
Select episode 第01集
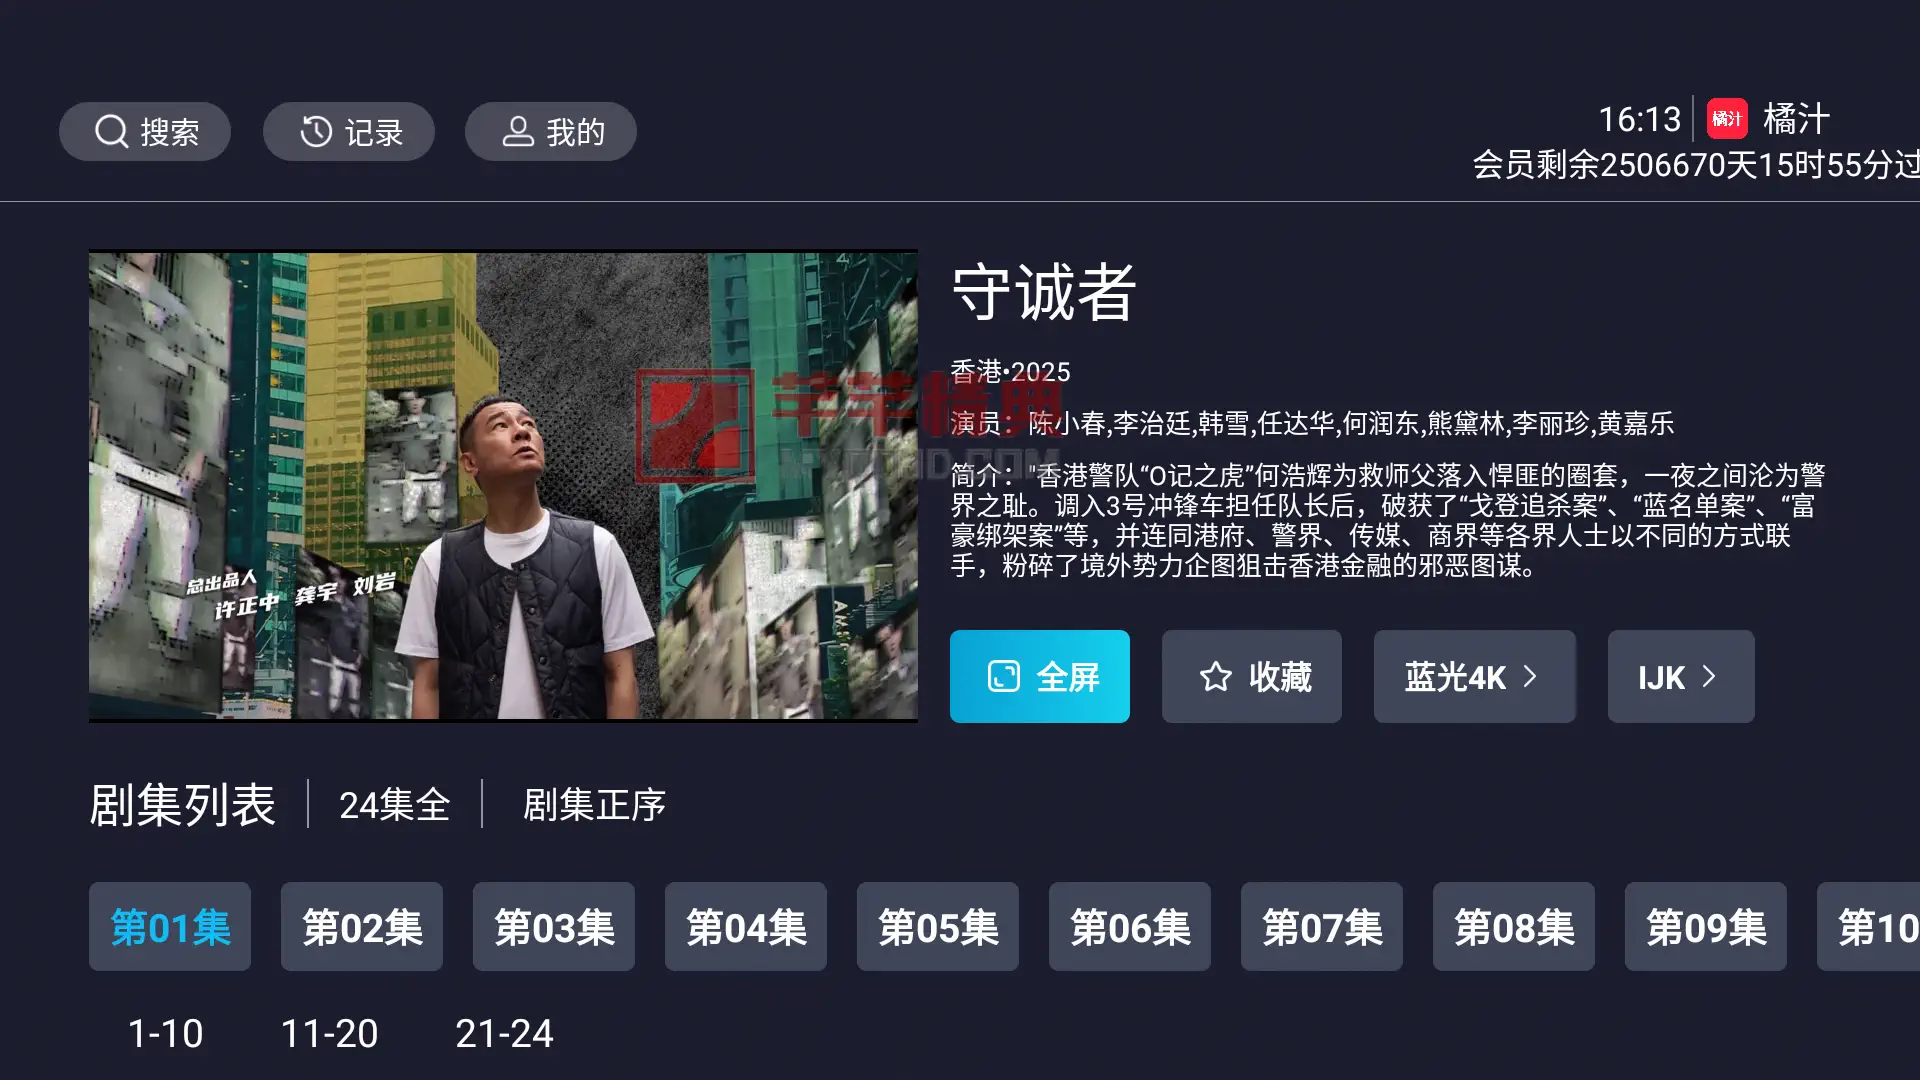[x=170, y=926]
